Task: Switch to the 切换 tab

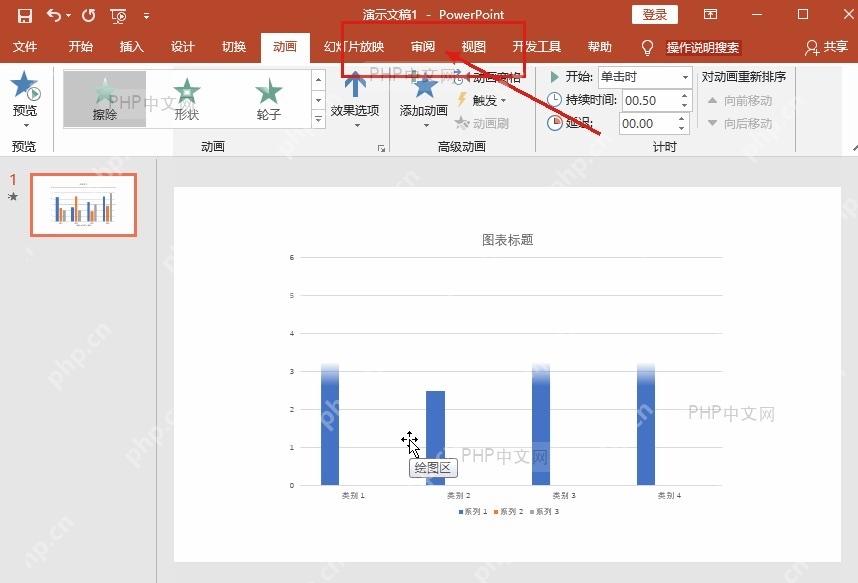Action: click(234, 47)
